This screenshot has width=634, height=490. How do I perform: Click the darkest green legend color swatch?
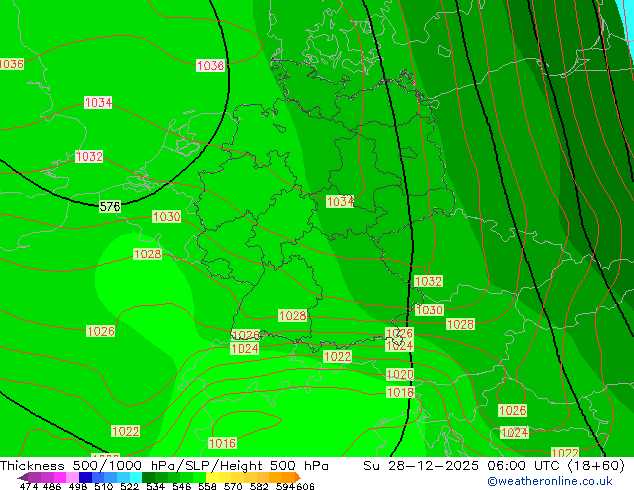coord(148,477)
